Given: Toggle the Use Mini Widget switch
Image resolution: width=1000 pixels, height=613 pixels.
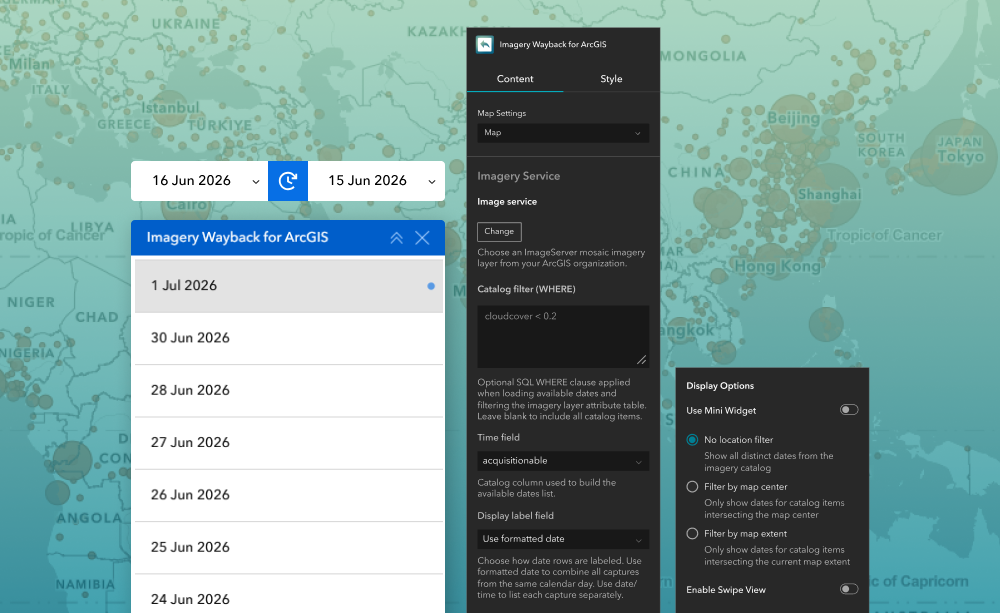Looking at the screenshot, I should (x=848, y=410).
